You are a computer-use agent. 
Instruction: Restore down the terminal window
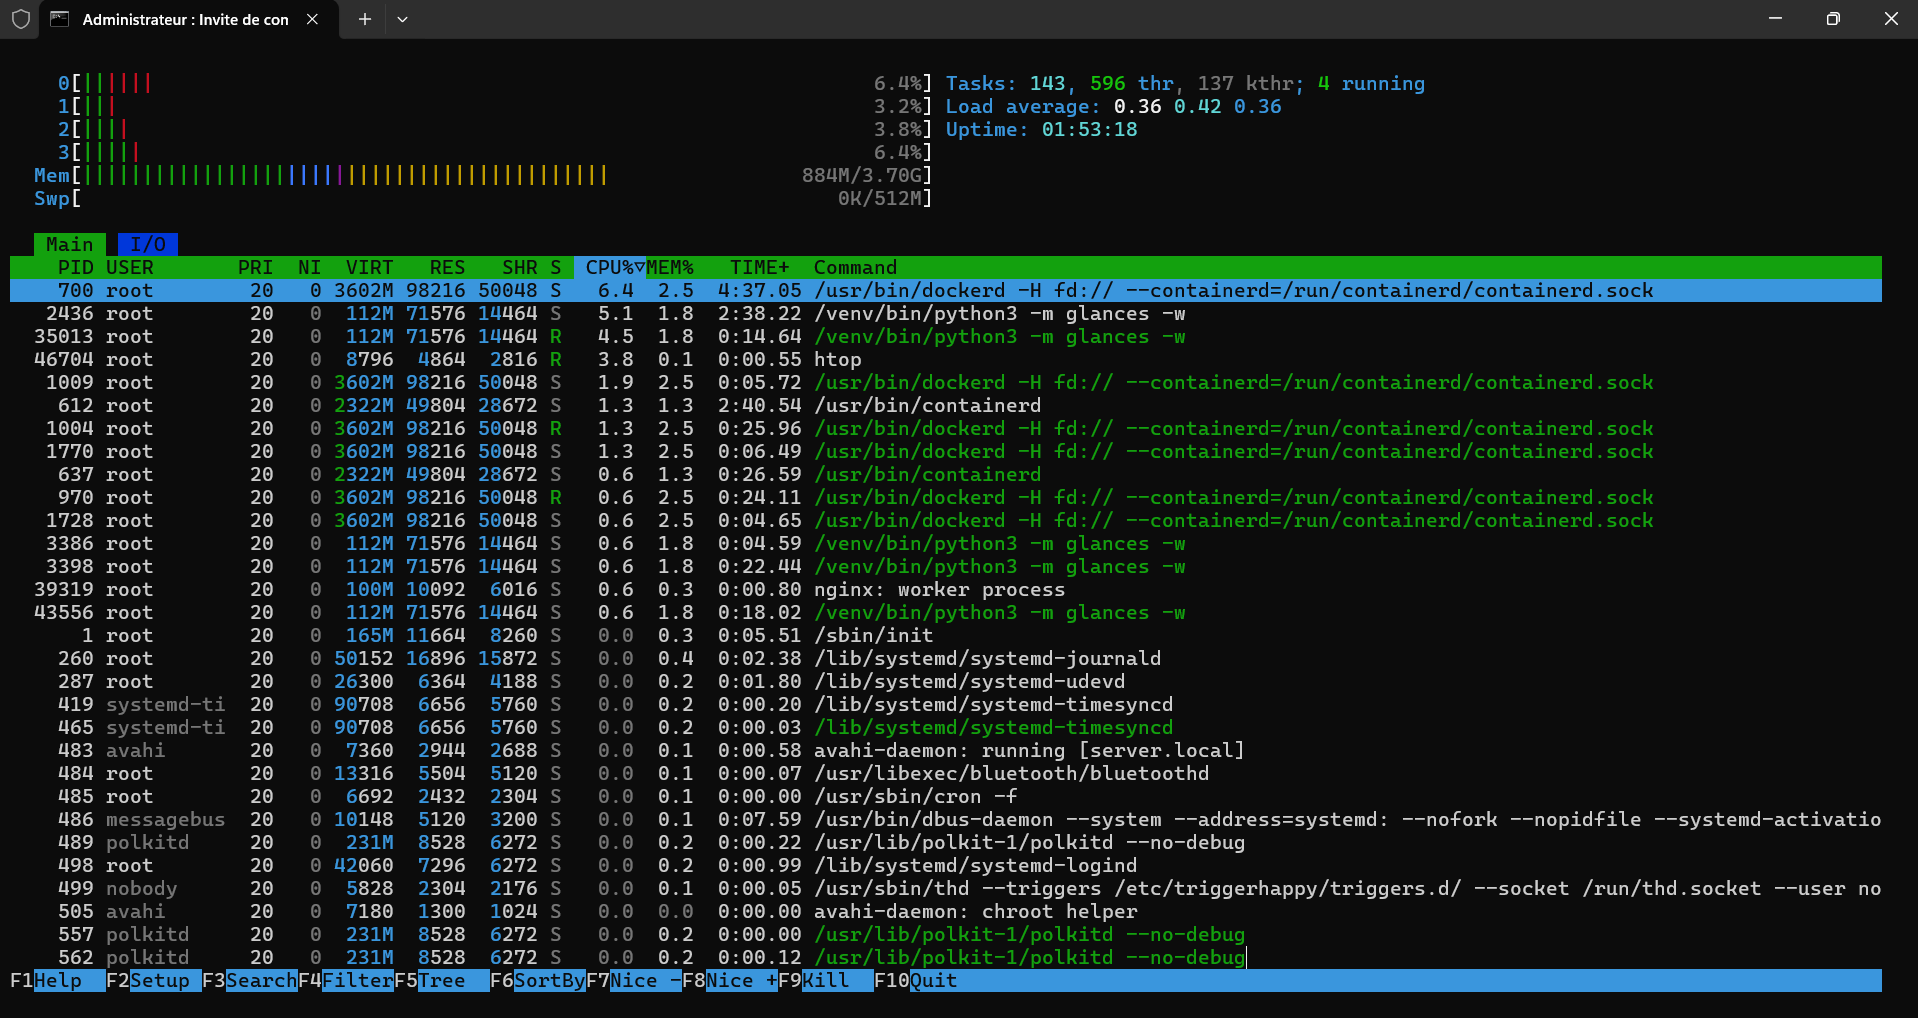click(1833, 19)
